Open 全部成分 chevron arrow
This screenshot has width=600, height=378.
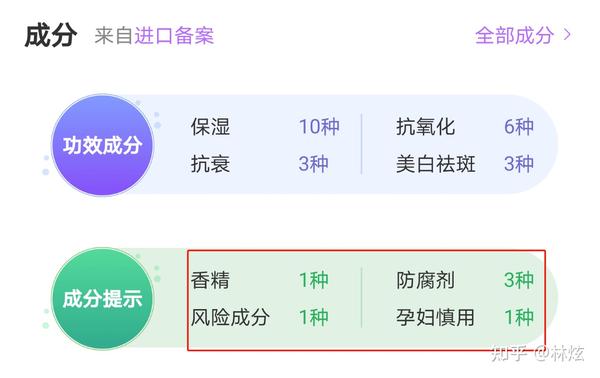(x=567, y=35)
